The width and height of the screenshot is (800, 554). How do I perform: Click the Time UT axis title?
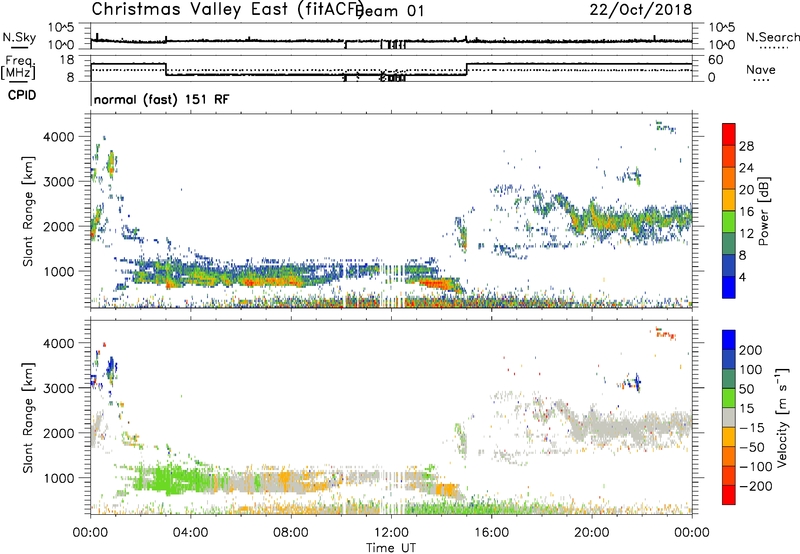[391, 548]
